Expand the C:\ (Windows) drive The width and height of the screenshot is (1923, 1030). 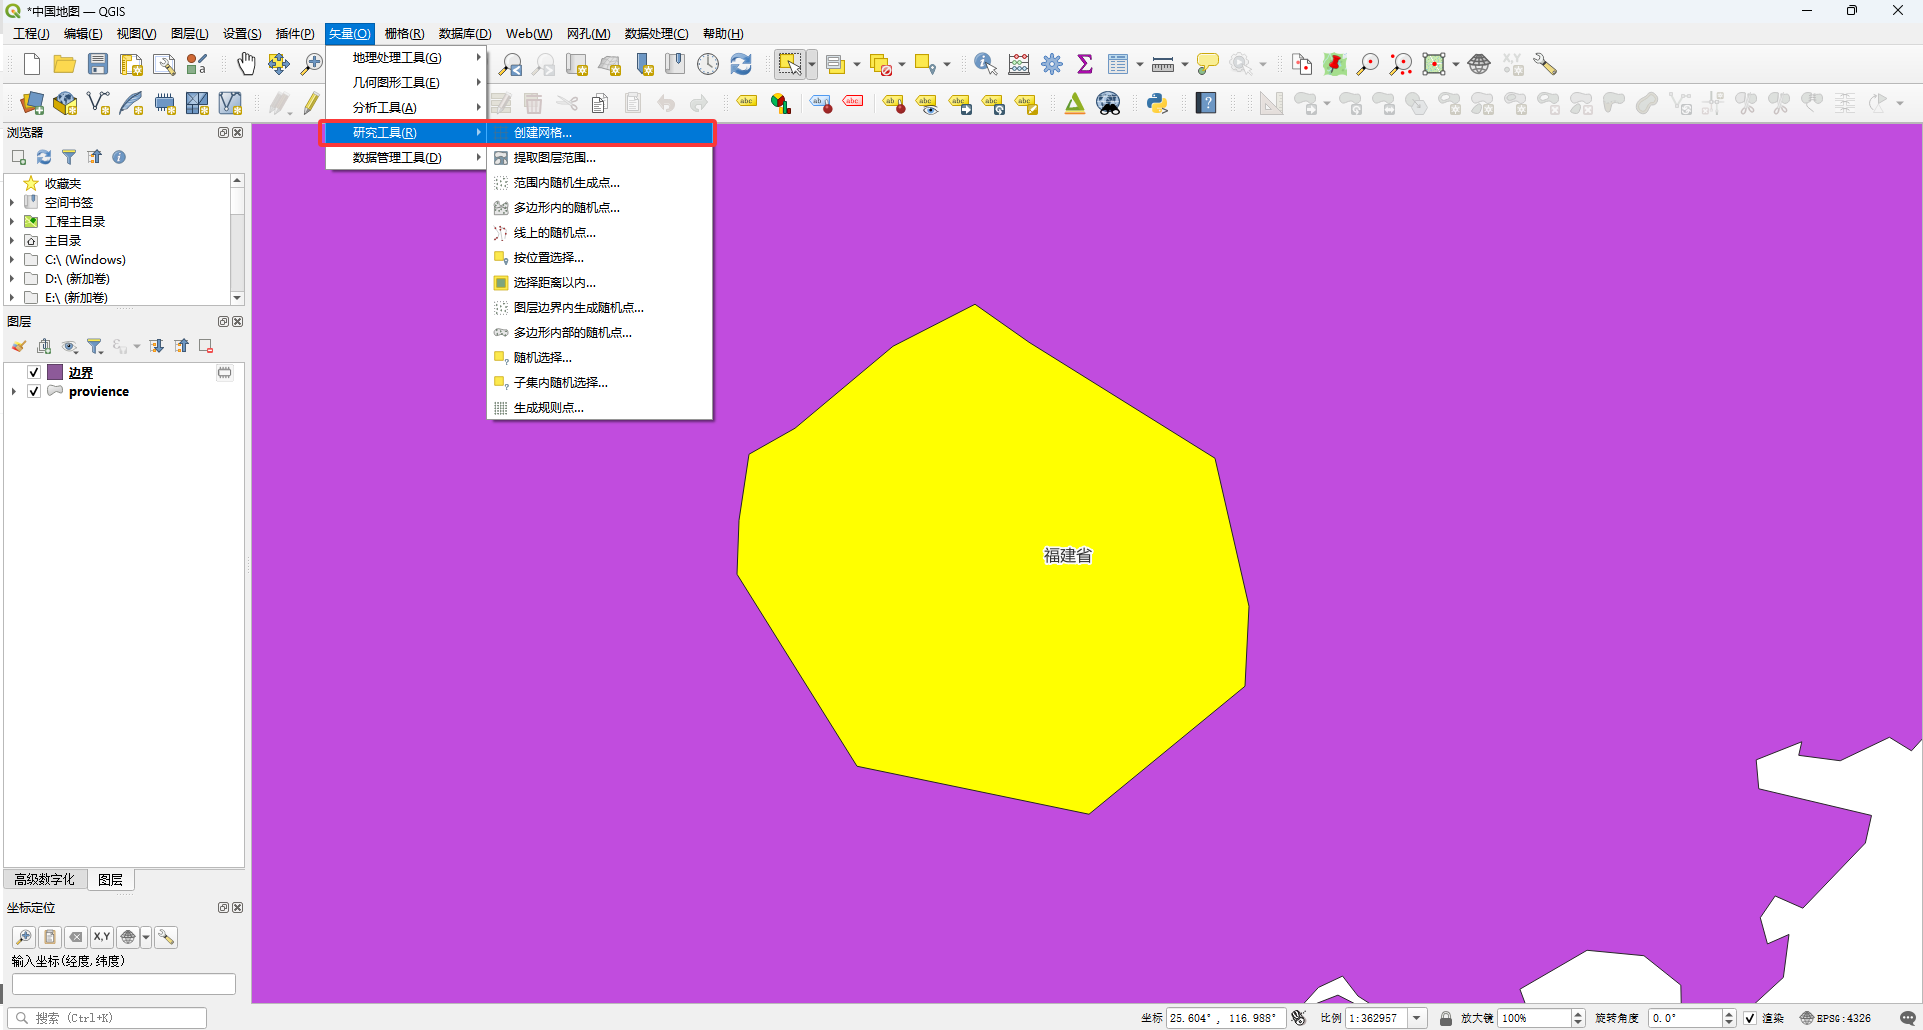pyautogui.click(x=12, y=259)
